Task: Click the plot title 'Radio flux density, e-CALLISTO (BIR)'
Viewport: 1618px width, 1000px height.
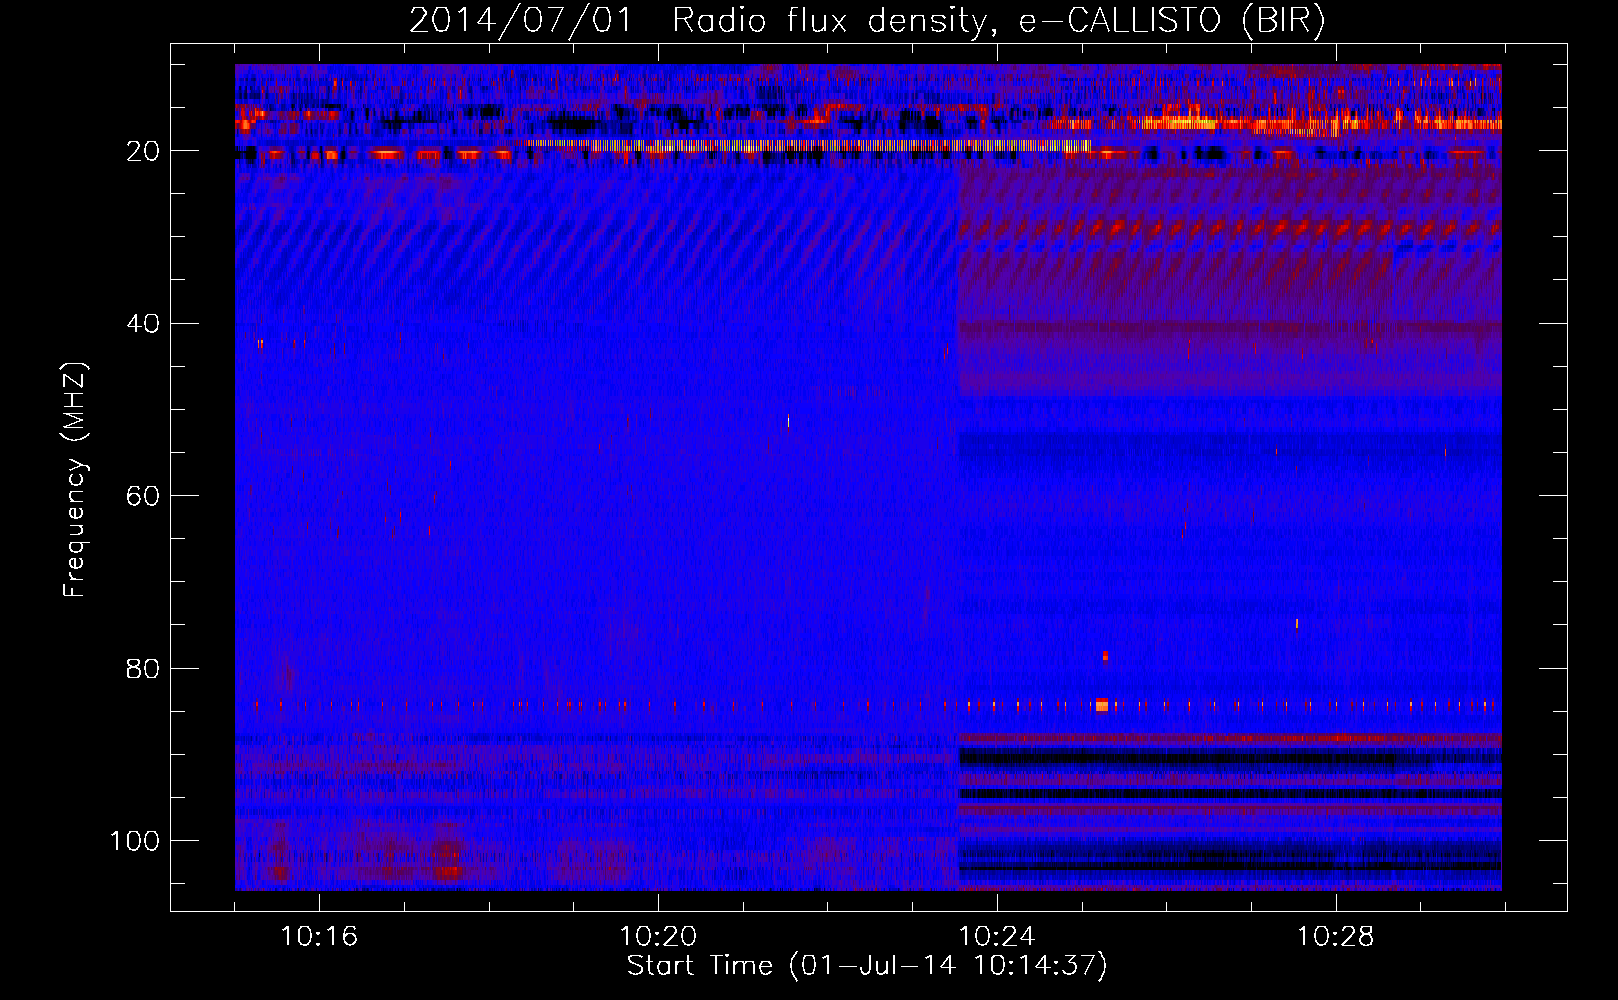Action: pos(998,21)
